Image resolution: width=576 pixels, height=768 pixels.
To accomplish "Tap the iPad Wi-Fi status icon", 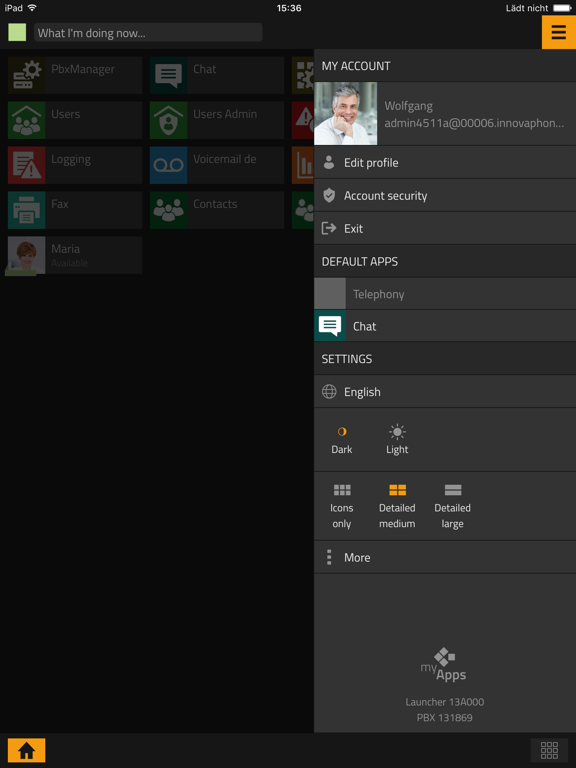I will coord(32,7).
